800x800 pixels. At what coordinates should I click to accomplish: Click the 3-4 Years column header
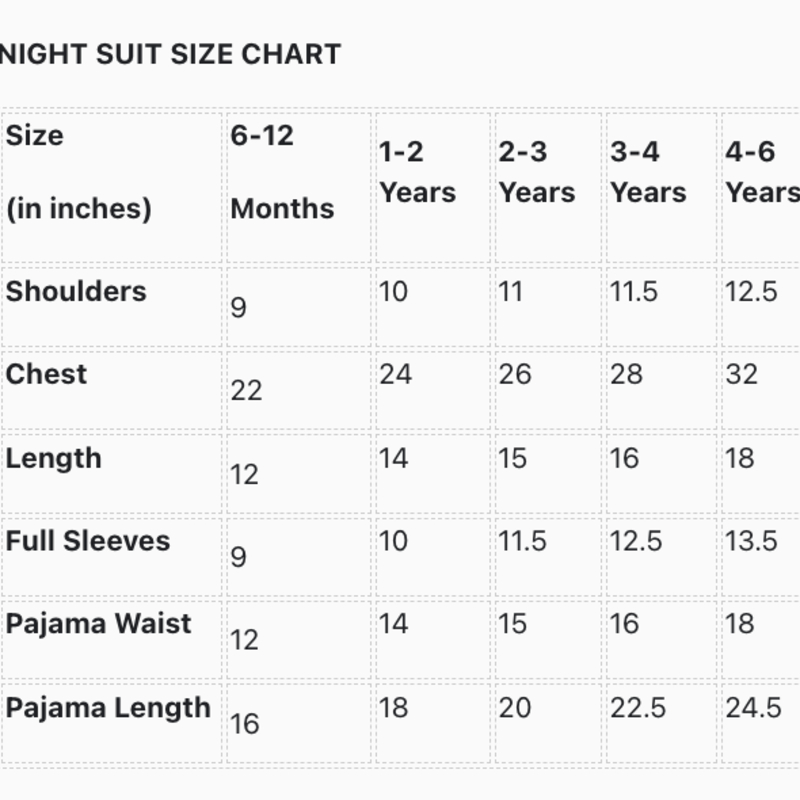[648, 172]
